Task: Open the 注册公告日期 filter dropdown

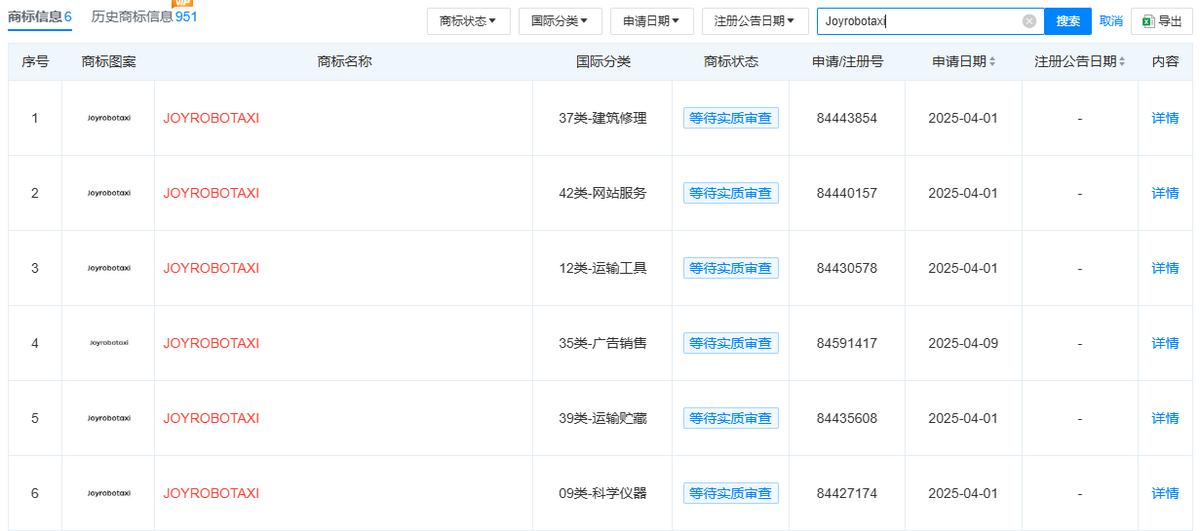Action: [x=754, y=21]
